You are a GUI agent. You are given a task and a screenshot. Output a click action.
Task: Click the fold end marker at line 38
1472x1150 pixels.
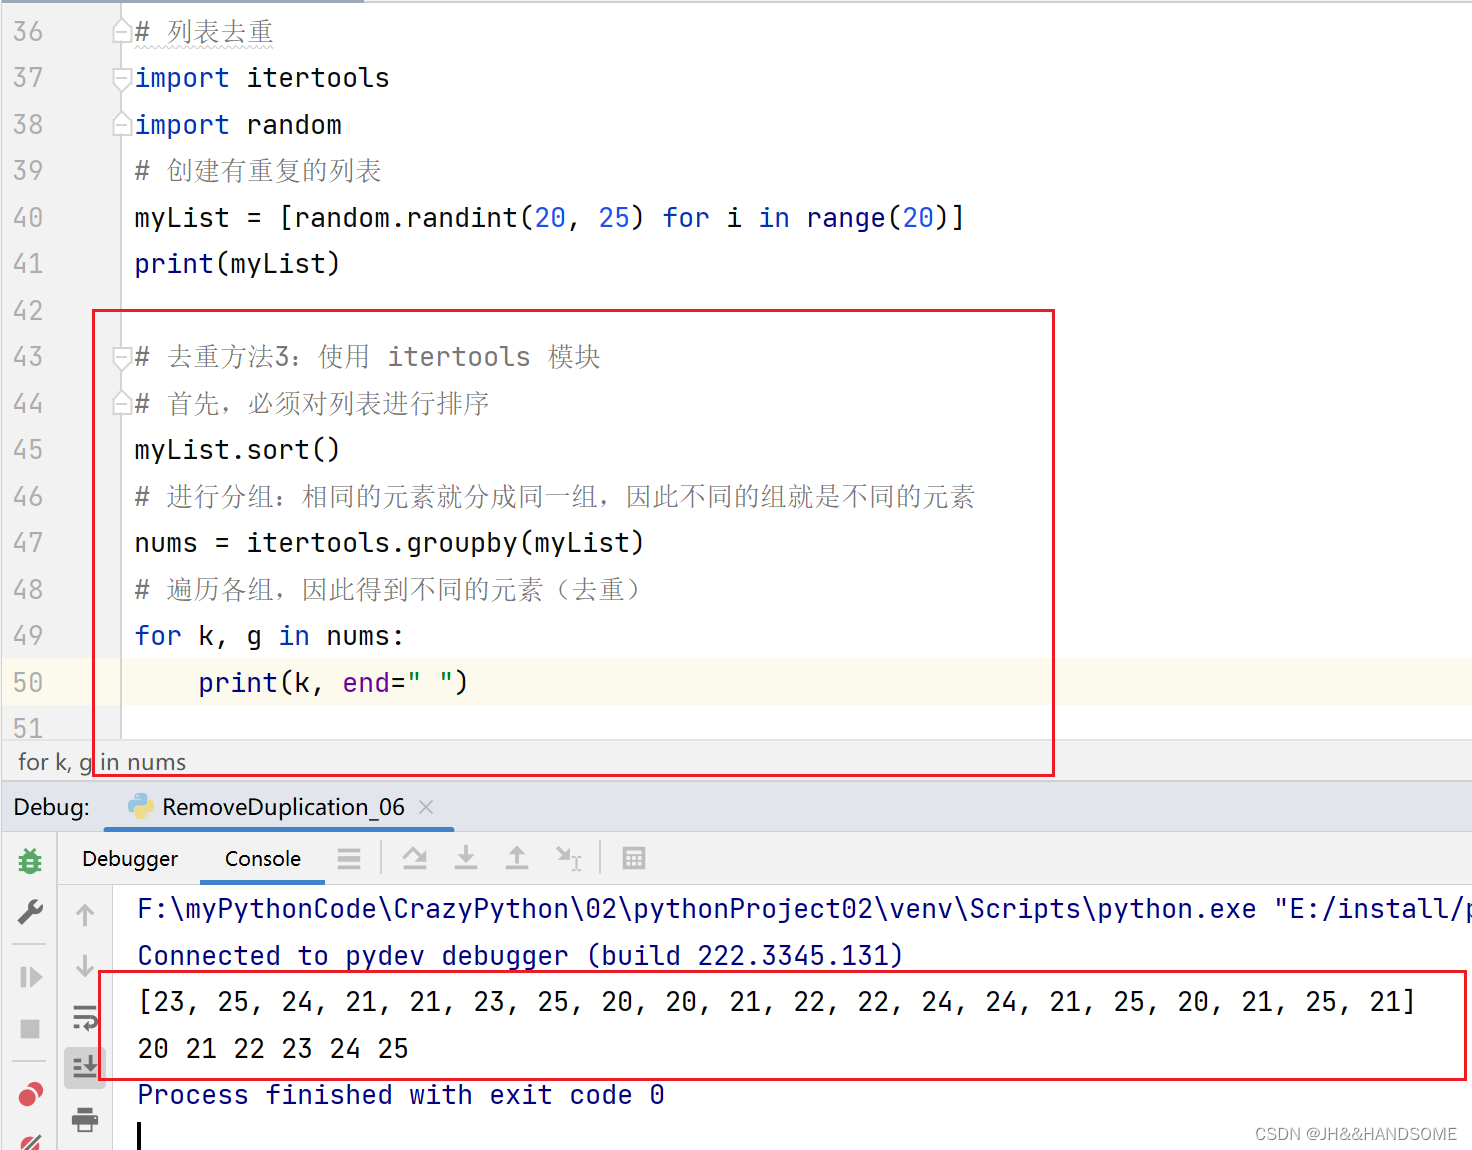(x=122, y=125)
